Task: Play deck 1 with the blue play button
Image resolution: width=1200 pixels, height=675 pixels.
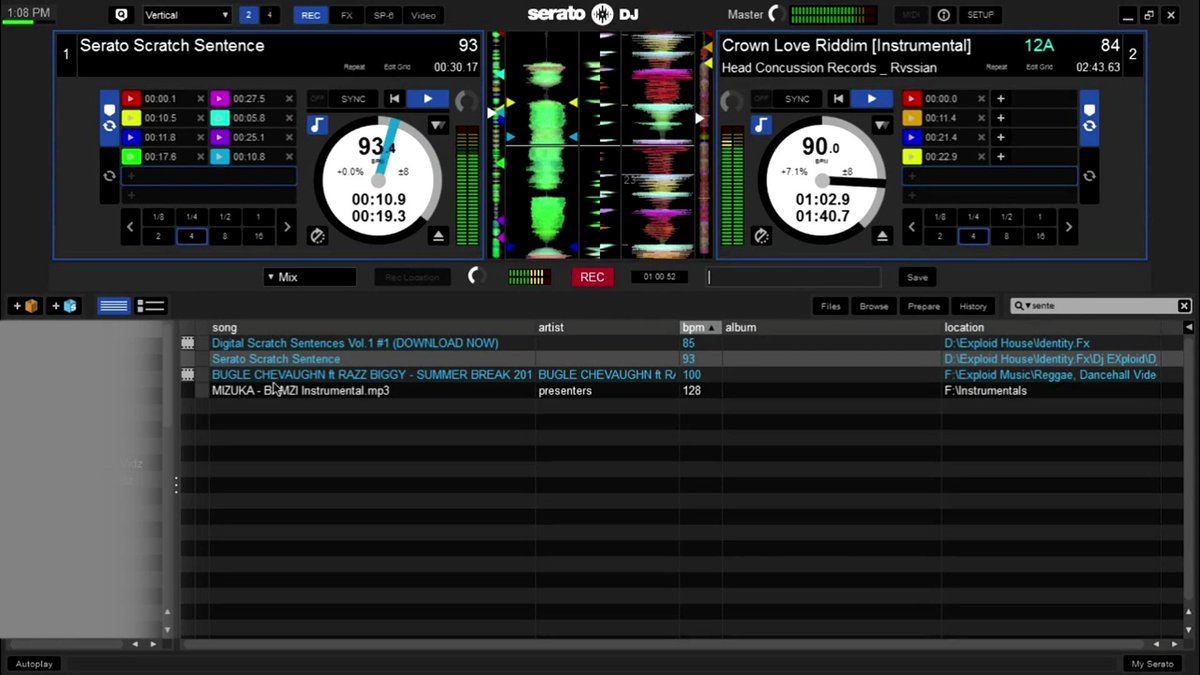Action: point(428,99)
